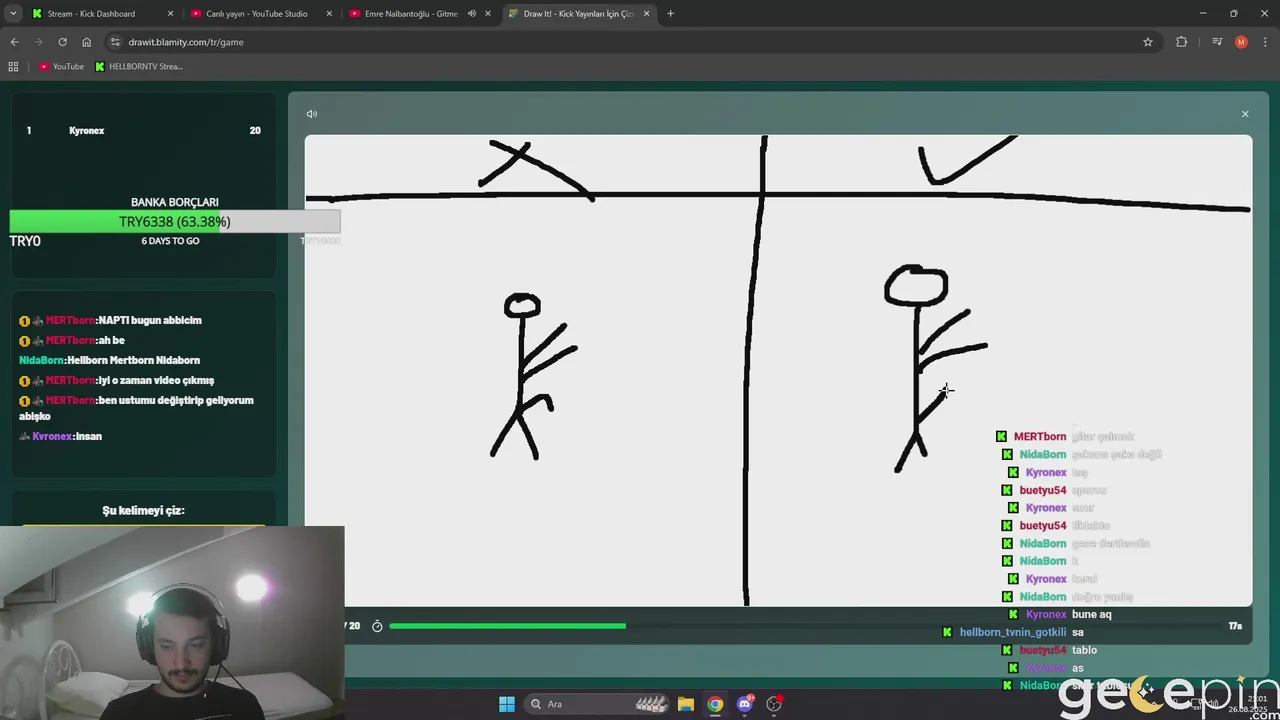Mute the game sound via speaker icon
The image size is (1280, 720).
[312, 114]
